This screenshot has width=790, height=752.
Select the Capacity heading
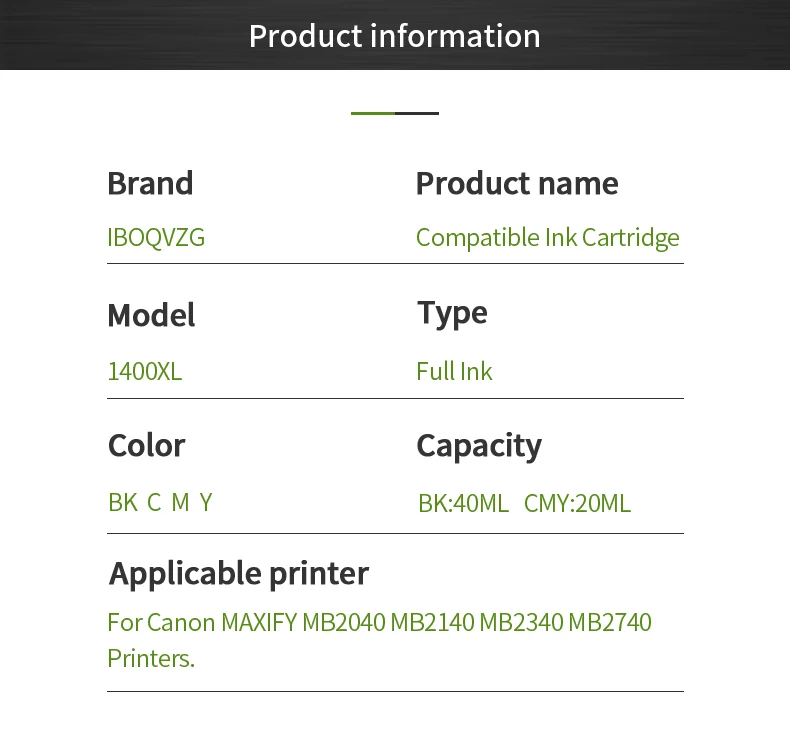pyautogui.click(x=478, y=445)
